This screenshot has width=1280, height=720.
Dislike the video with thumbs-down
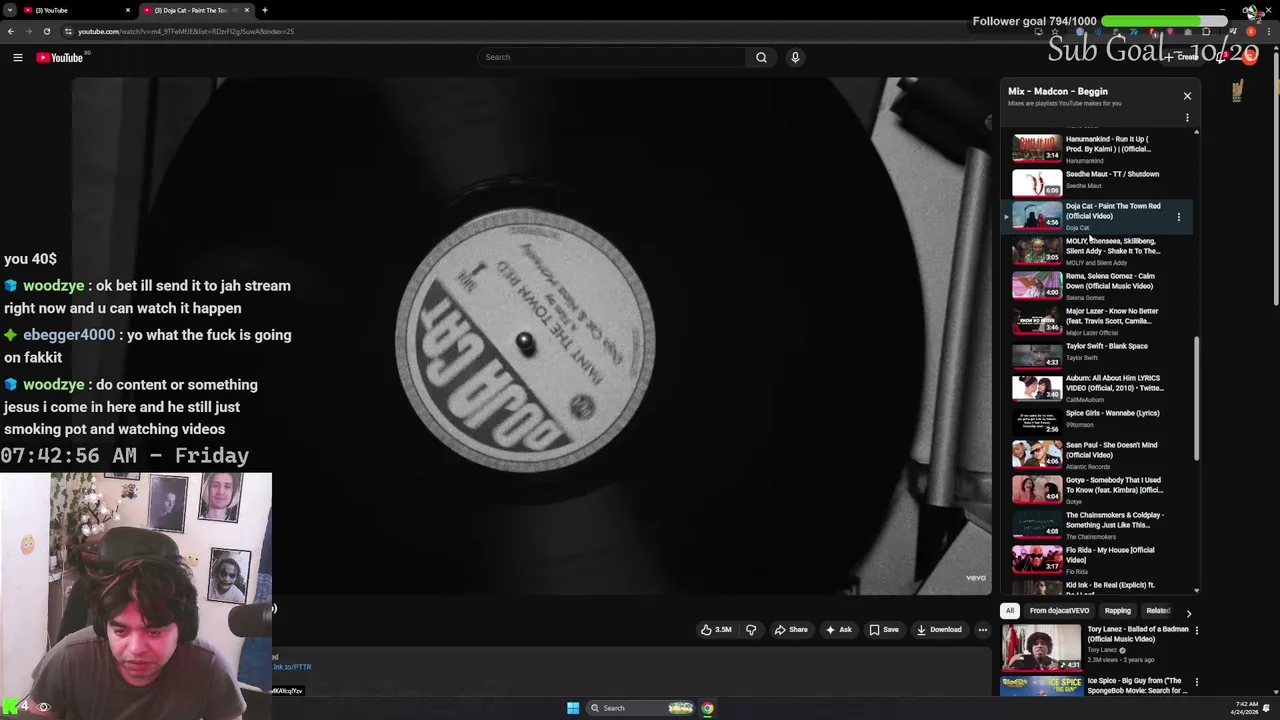pyautogui.click(x=751, y=630)
